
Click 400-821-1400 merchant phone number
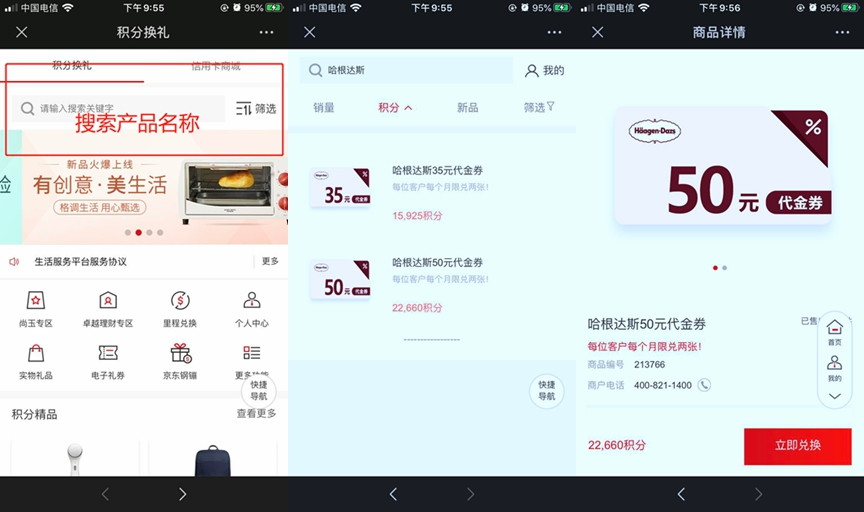tap(663, 385)
